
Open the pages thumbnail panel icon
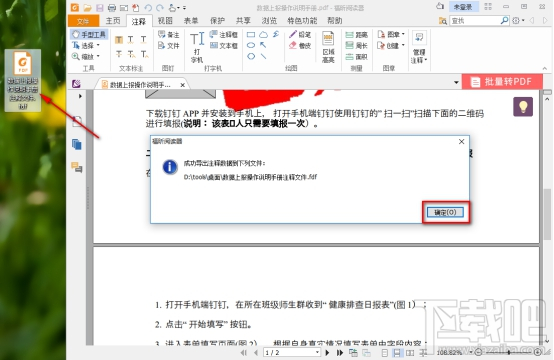point(77,144)
